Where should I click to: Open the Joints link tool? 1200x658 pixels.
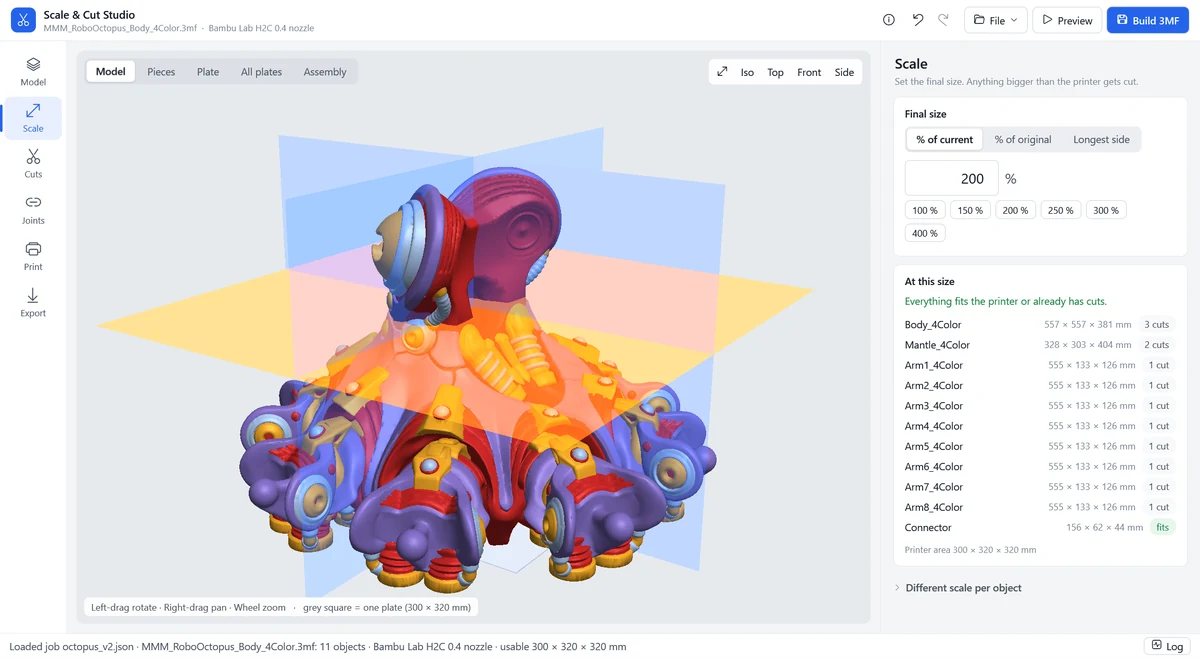33,210
